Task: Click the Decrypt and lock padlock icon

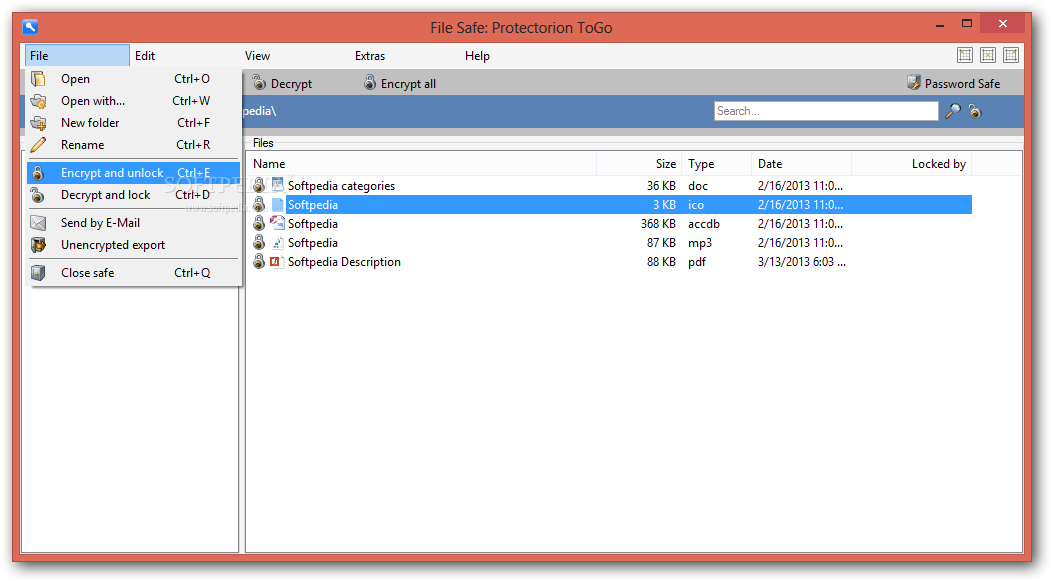Action: (x=38, y=195)
